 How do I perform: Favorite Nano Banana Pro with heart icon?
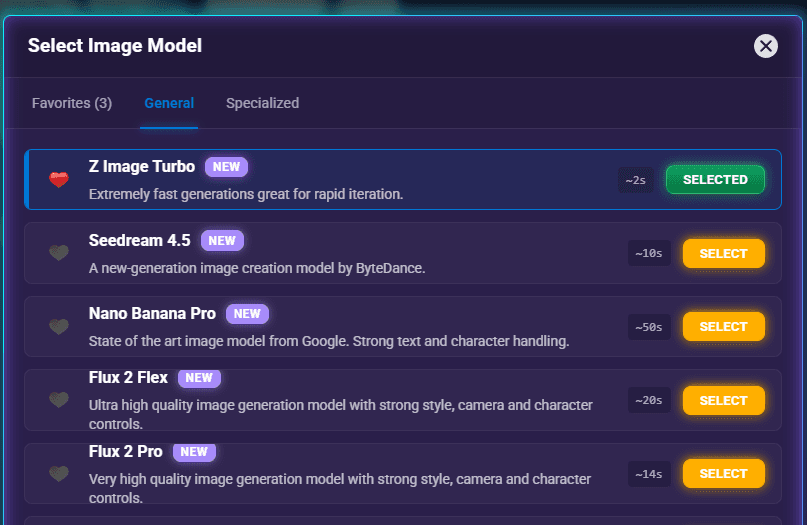(59, 326)
